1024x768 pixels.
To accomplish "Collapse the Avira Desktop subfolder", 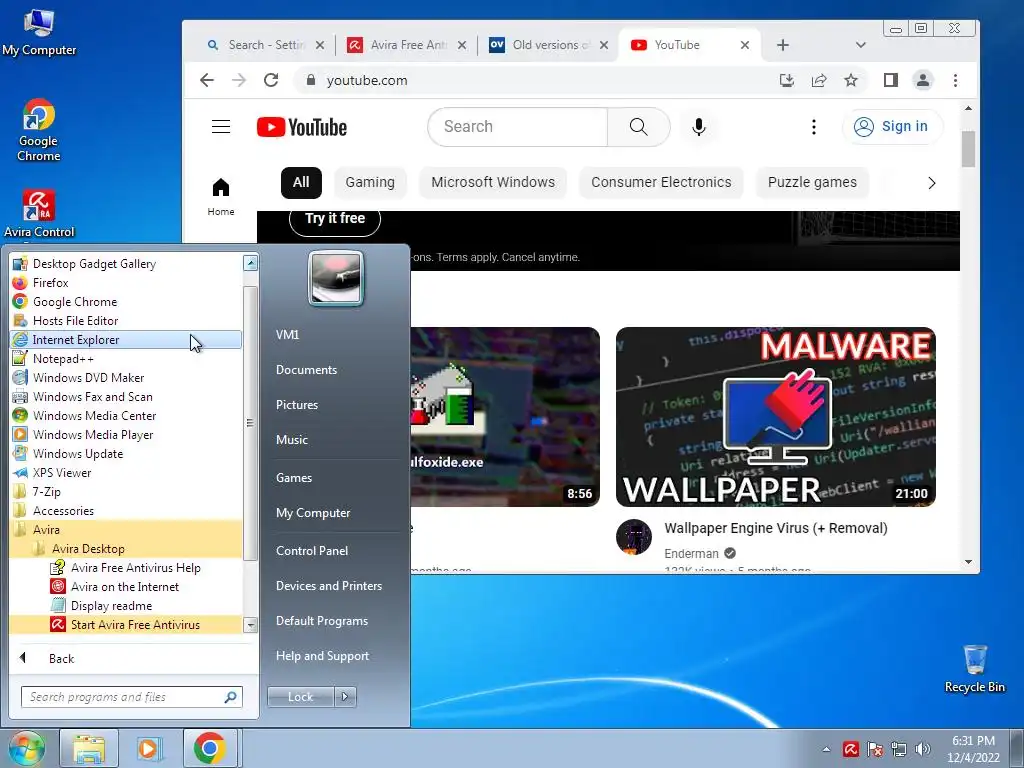I will [x=126, y=549].
